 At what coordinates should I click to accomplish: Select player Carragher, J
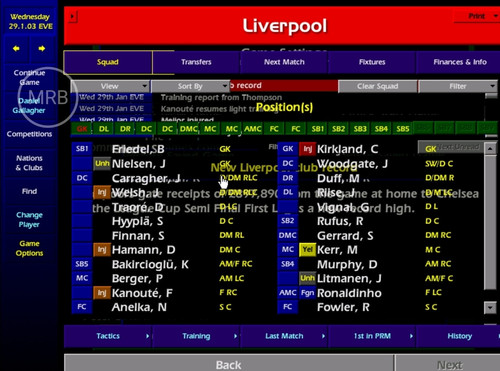tap(146, 178)
